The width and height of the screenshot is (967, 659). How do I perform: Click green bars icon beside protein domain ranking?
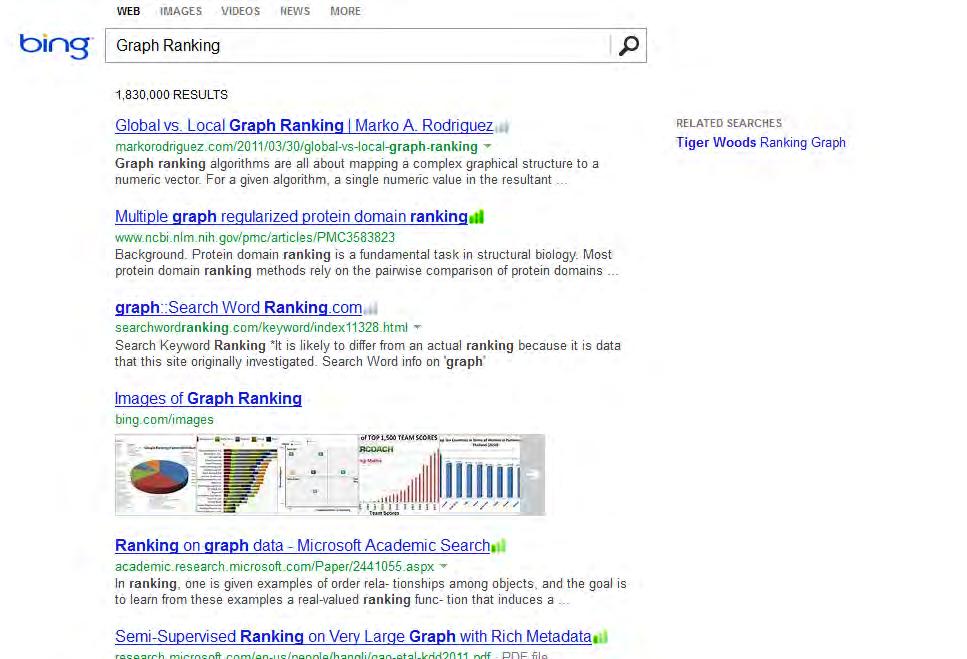477,217
